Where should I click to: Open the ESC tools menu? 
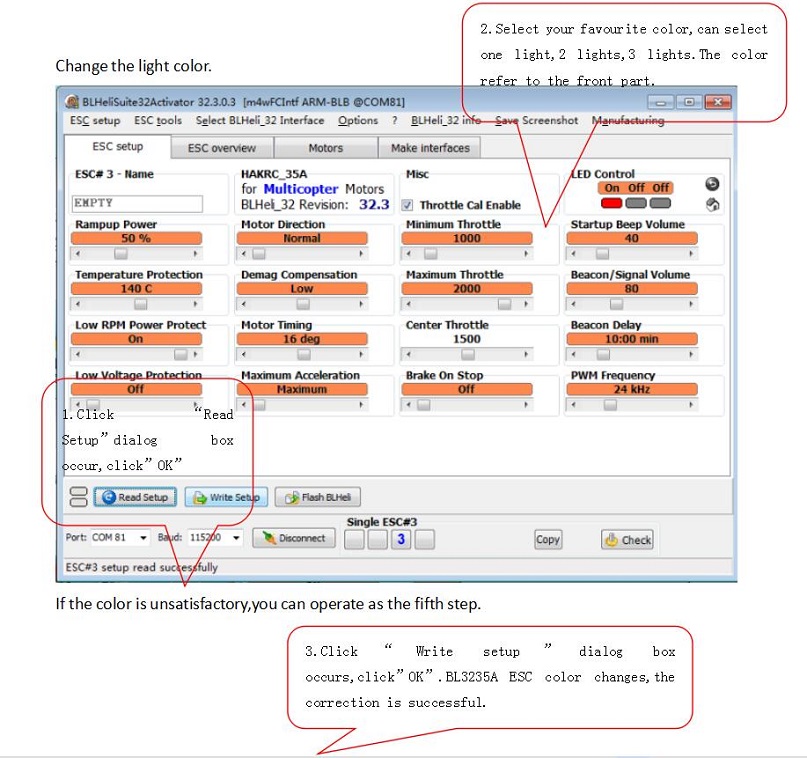point(158,120)
